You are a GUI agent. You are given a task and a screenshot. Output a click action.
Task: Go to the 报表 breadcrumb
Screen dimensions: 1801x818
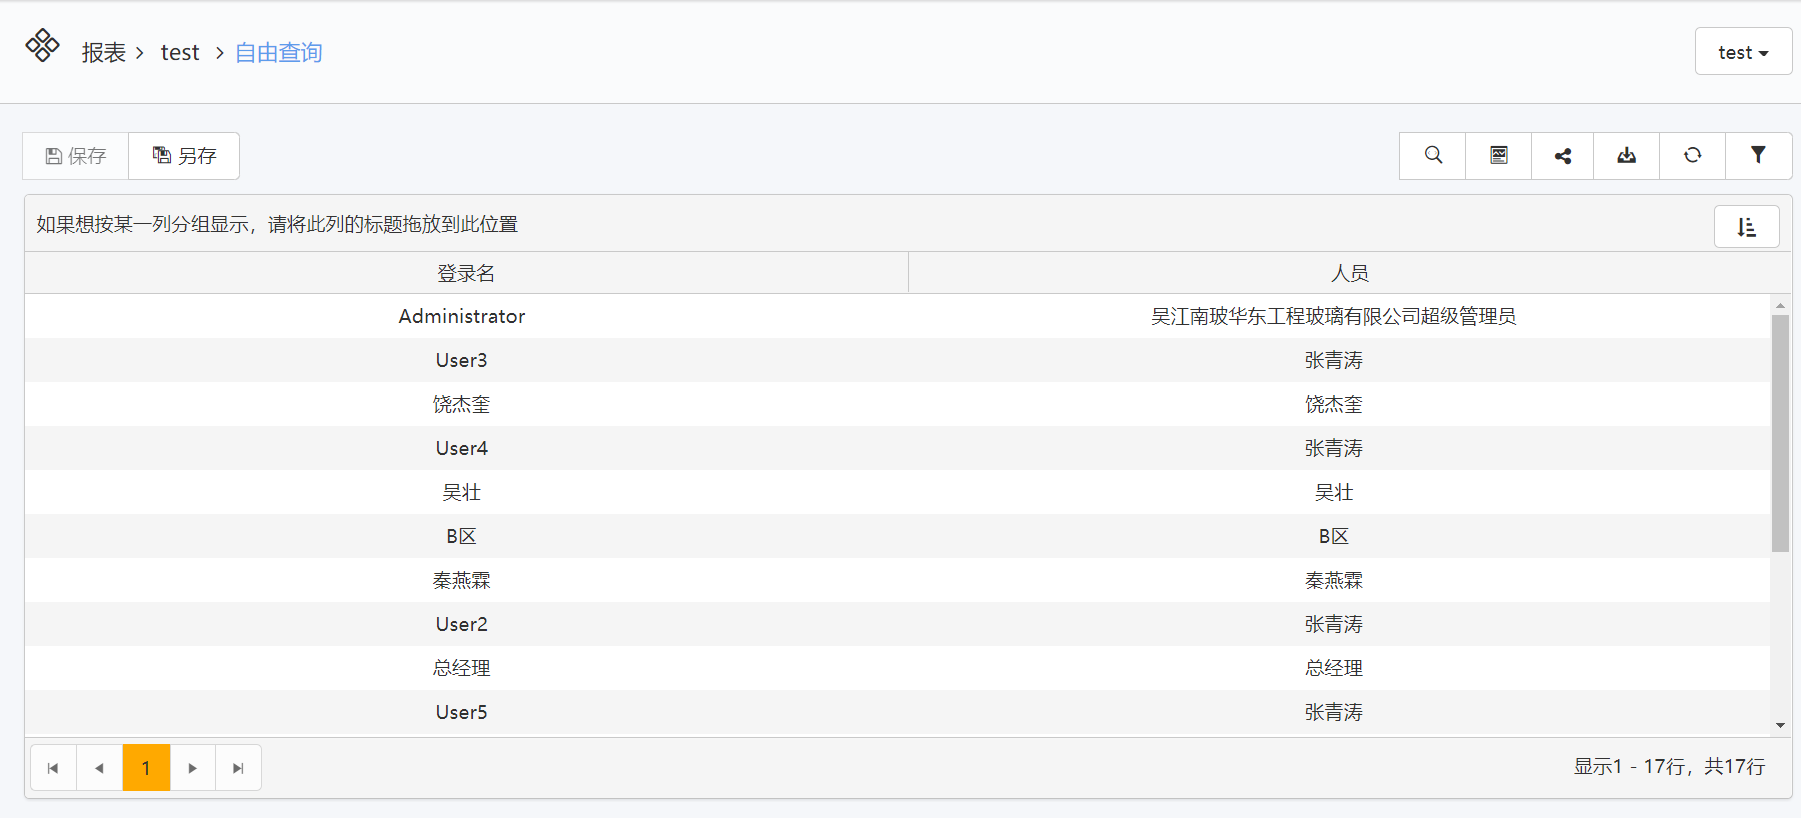pyautogui.click(x=103, y=53)
